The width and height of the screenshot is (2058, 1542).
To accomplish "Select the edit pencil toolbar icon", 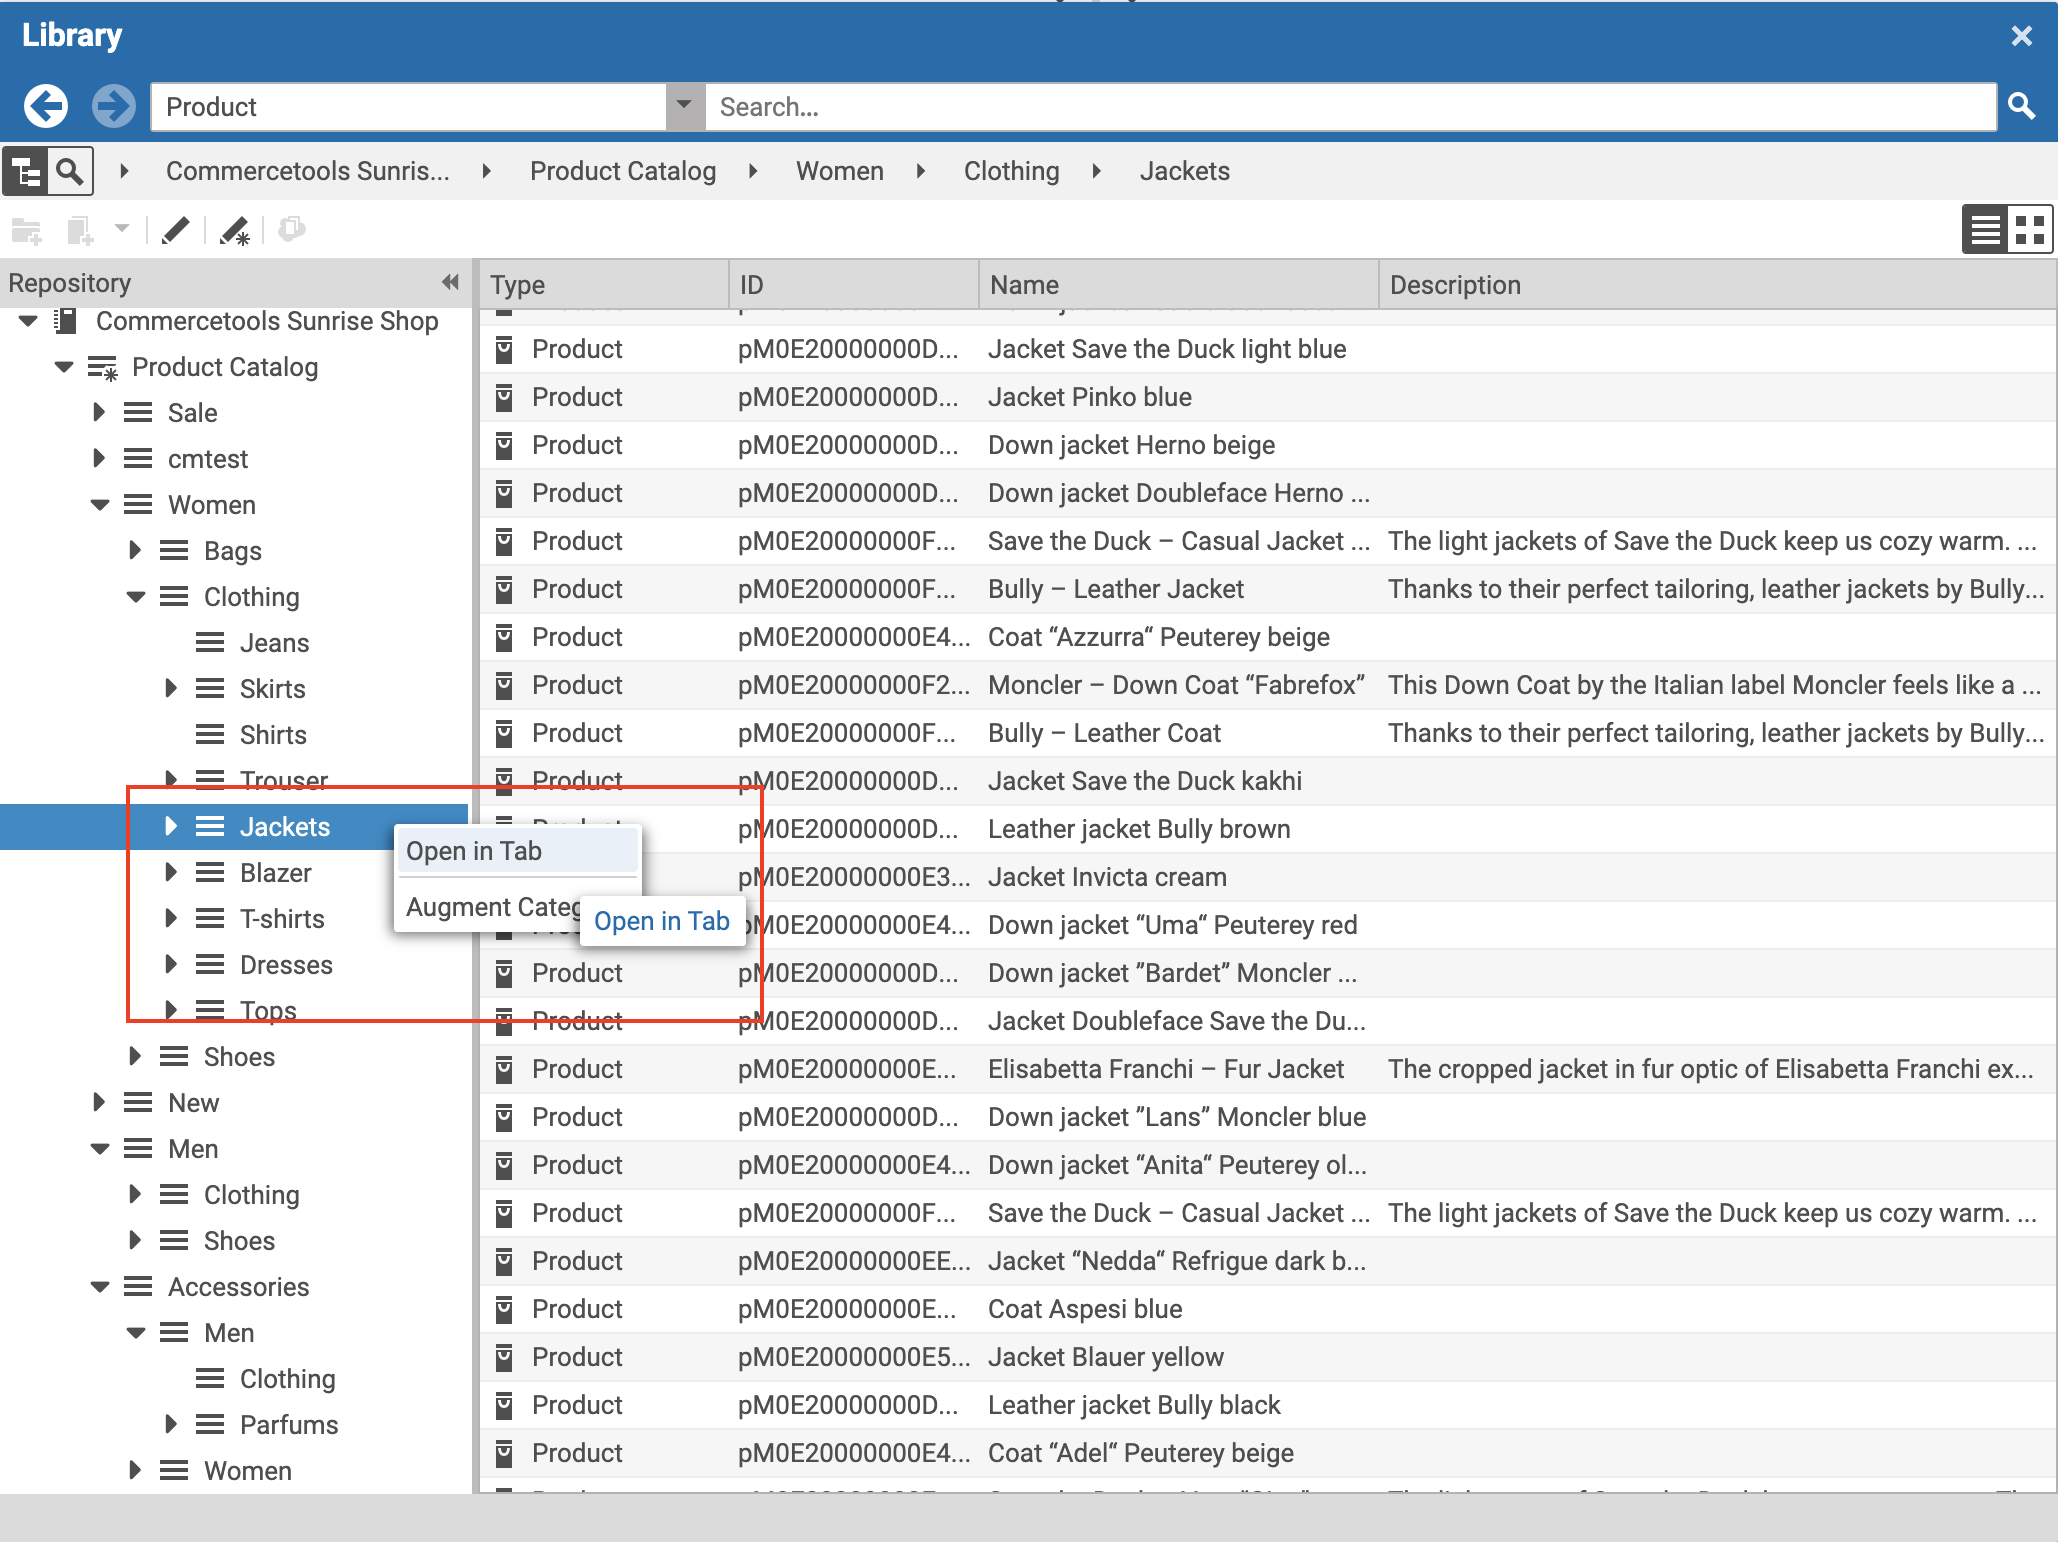I will point(176,230).
